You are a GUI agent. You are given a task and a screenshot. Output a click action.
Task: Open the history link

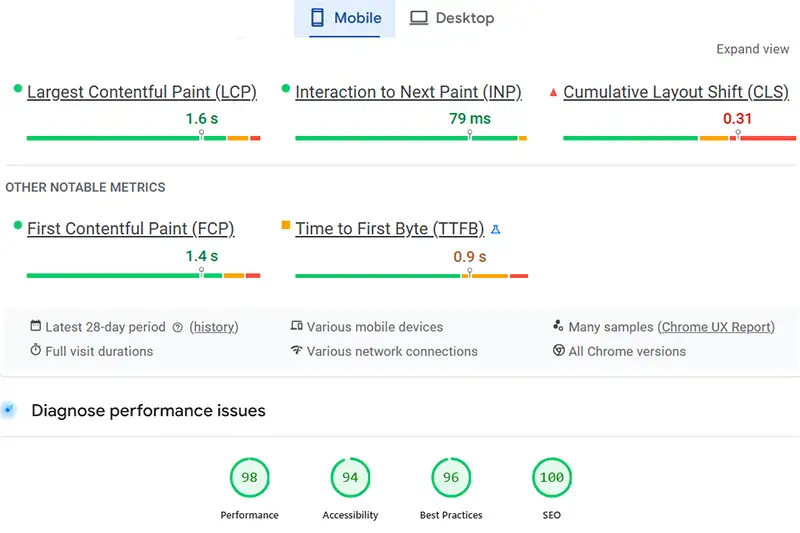pos(214,327)
